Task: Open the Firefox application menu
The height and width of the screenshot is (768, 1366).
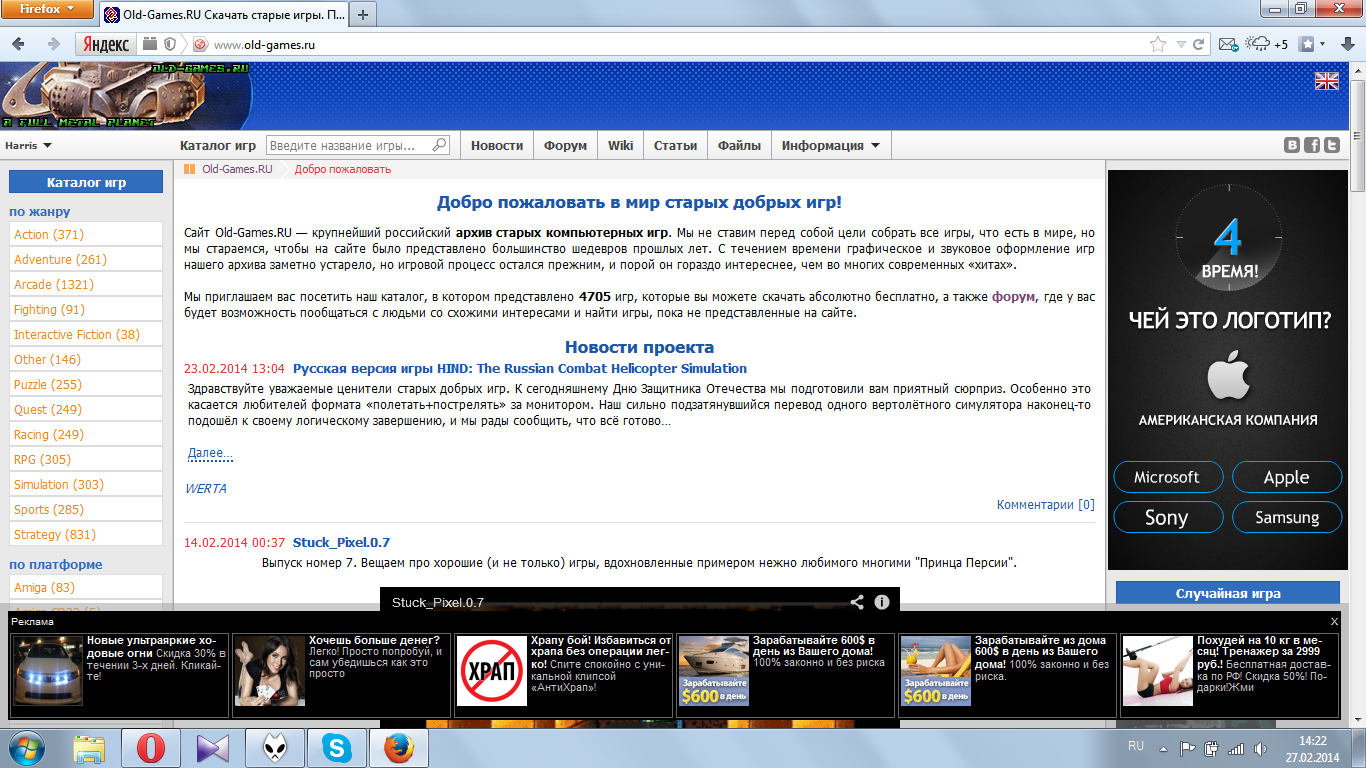Action: [49, 10]
